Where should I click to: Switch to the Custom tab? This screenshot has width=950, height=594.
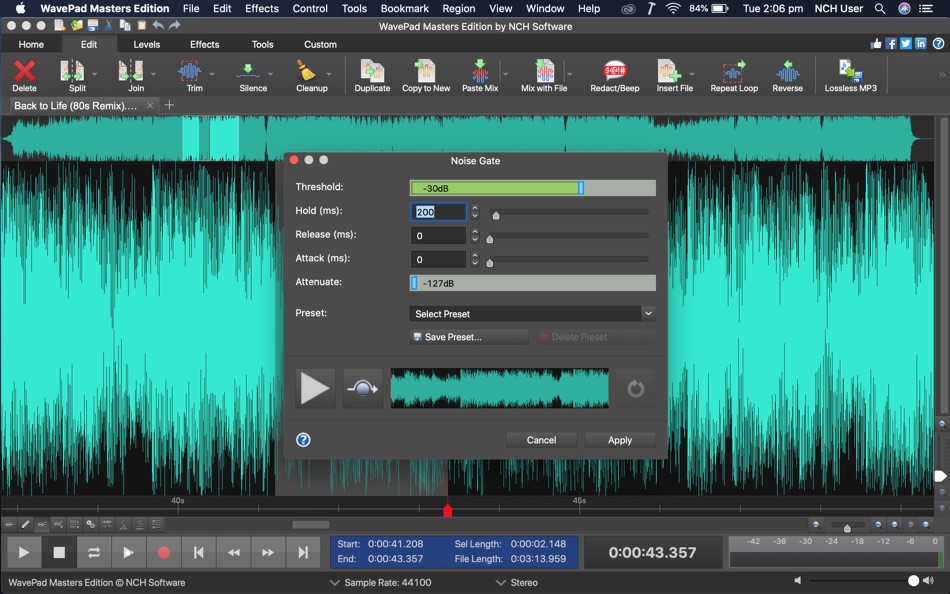(321, 44)
